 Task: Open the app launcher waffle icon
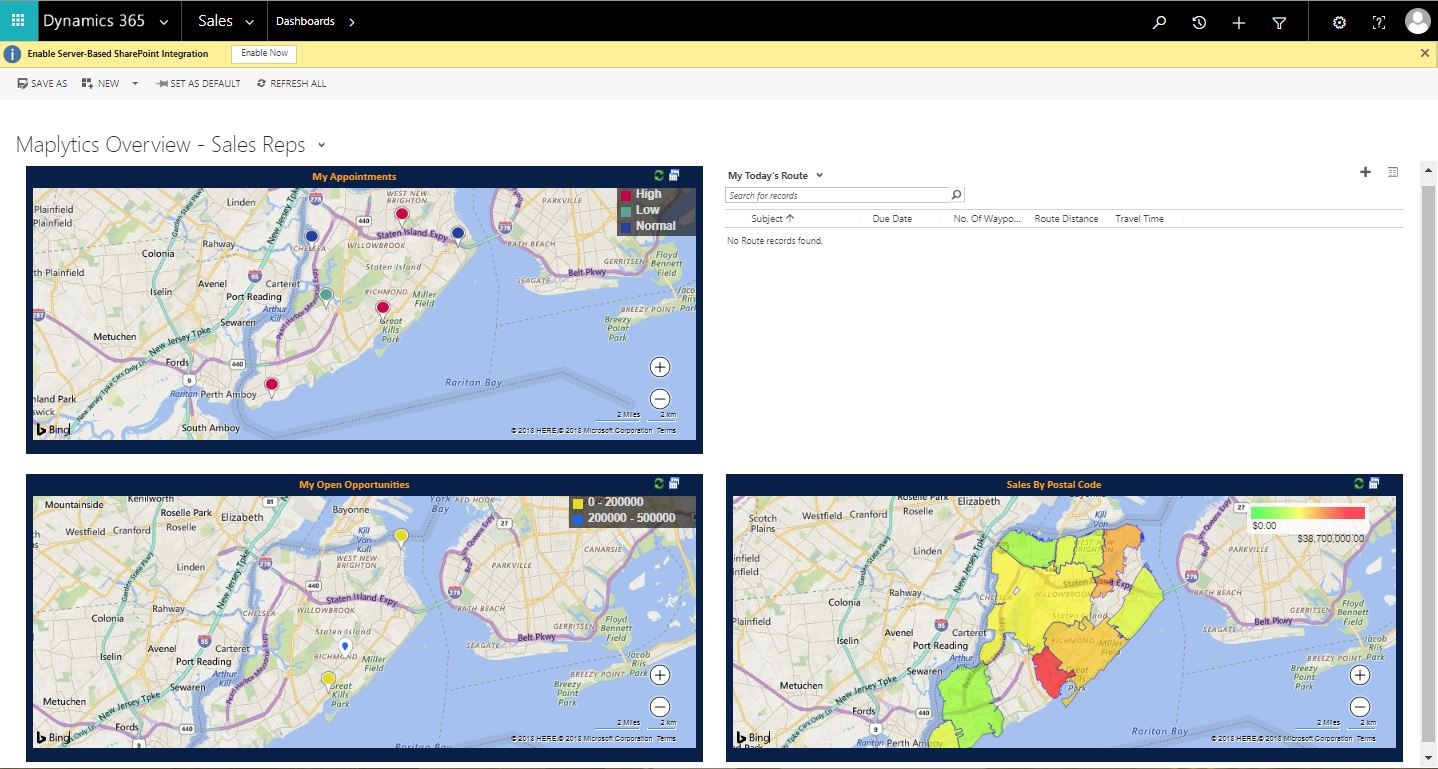coord(18,21)
